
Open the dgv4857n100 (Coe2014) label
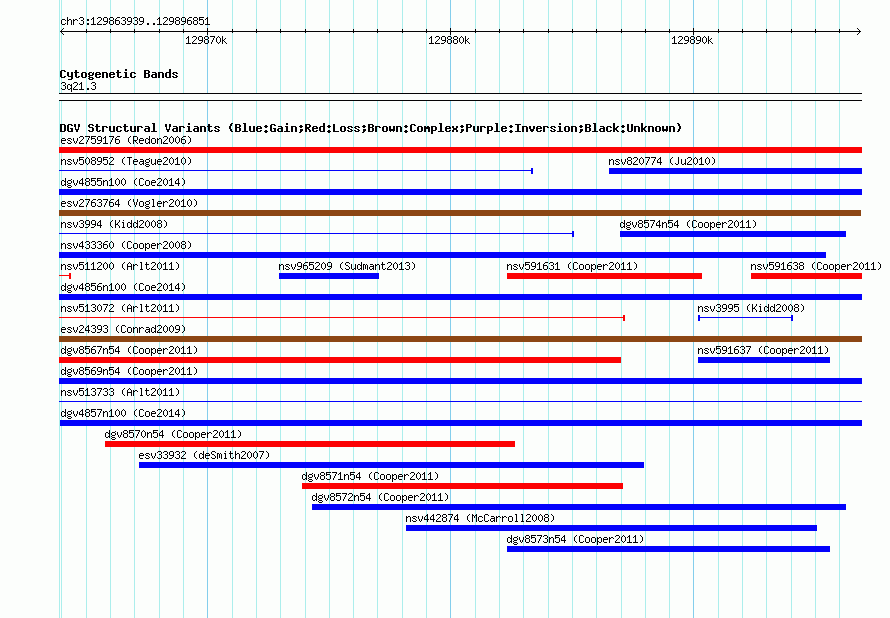click(123, 413)
